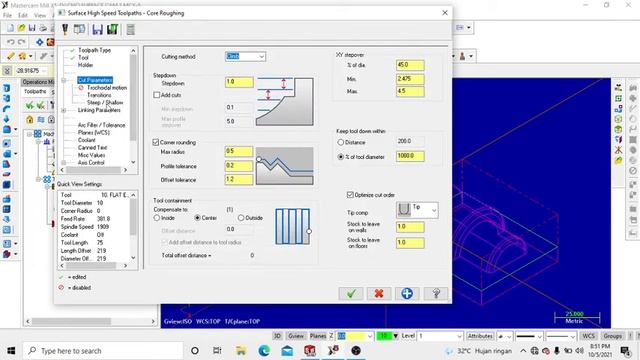Click the Stock to leave on walls field
Image resolution: width=640 pixels, height=360 pixels.
[x=410, y=227]
